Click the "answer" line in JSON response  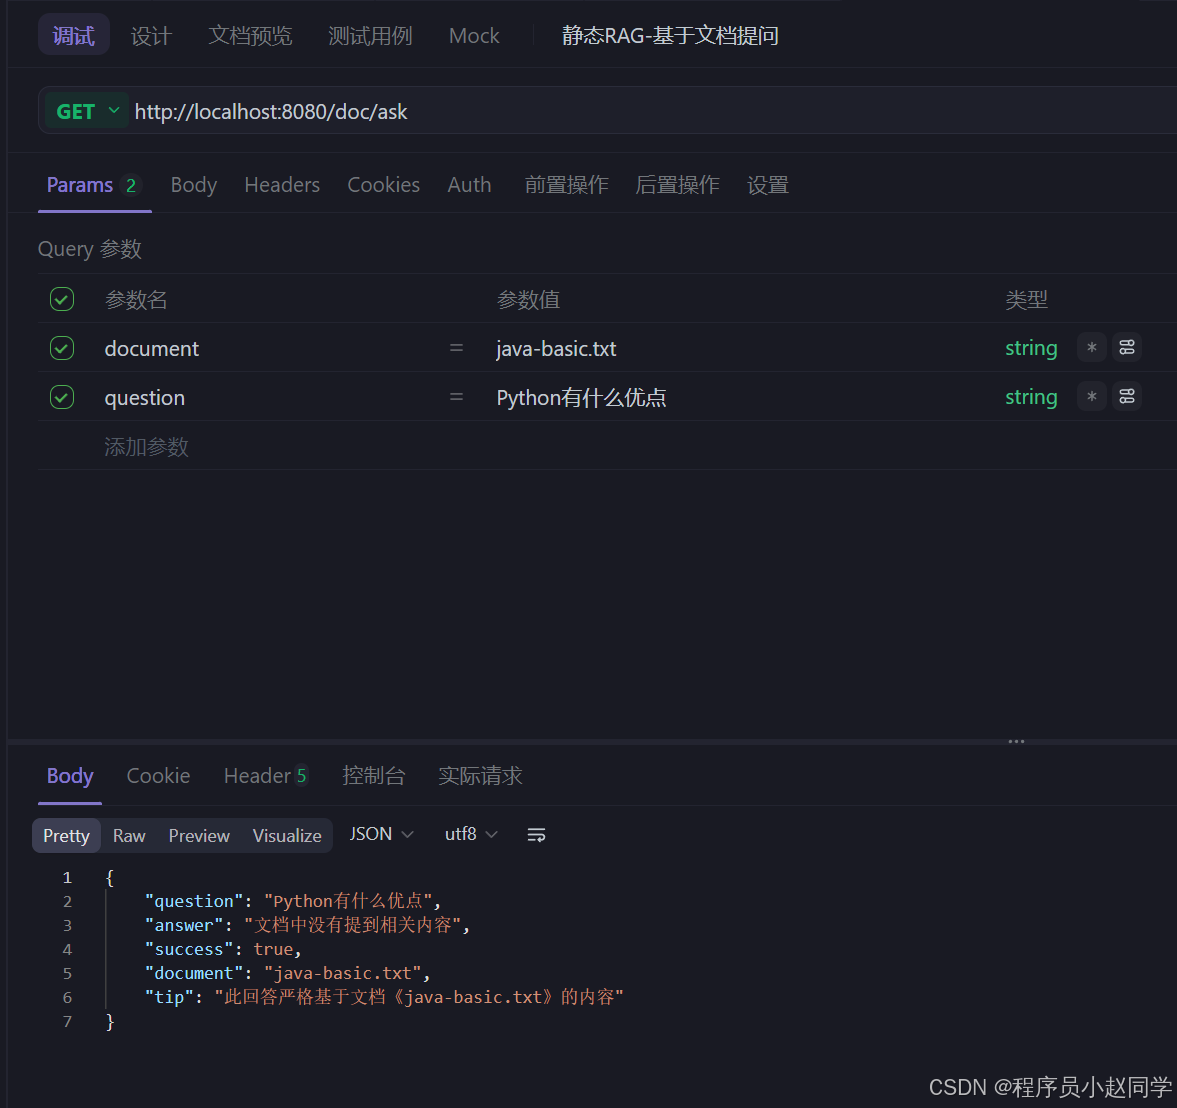307,925
